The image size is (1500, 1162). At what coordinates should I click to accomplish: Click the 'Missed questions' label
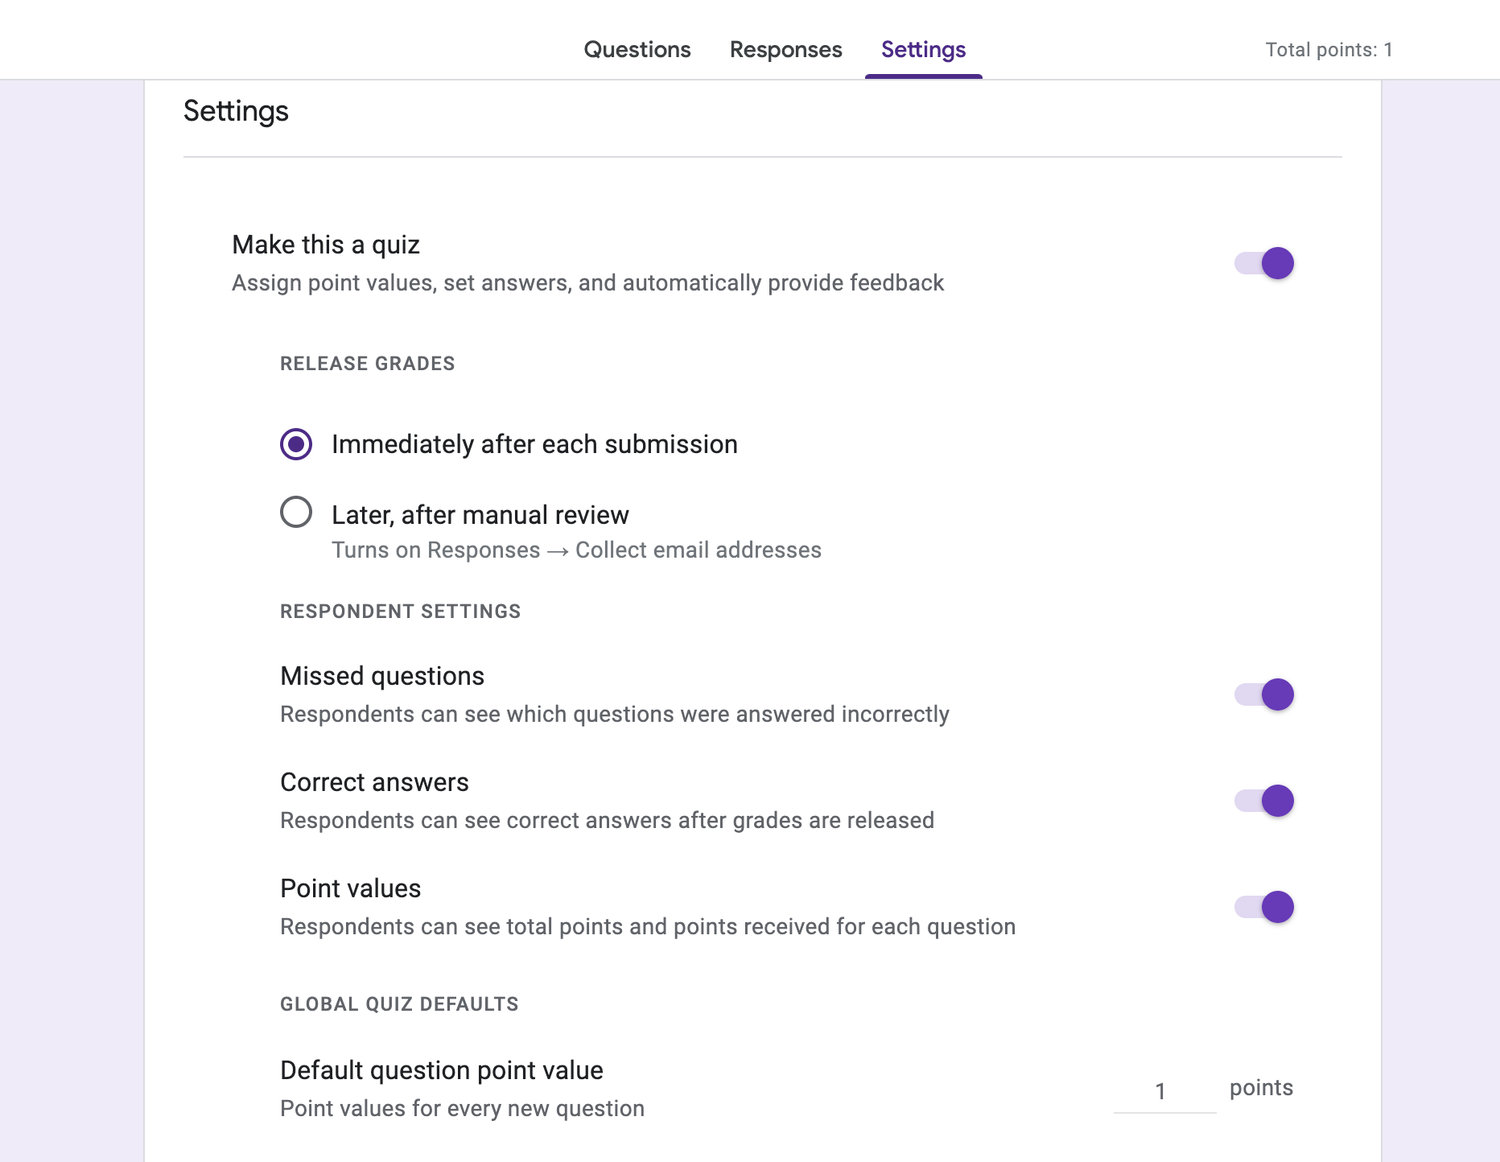coord(382,676)
